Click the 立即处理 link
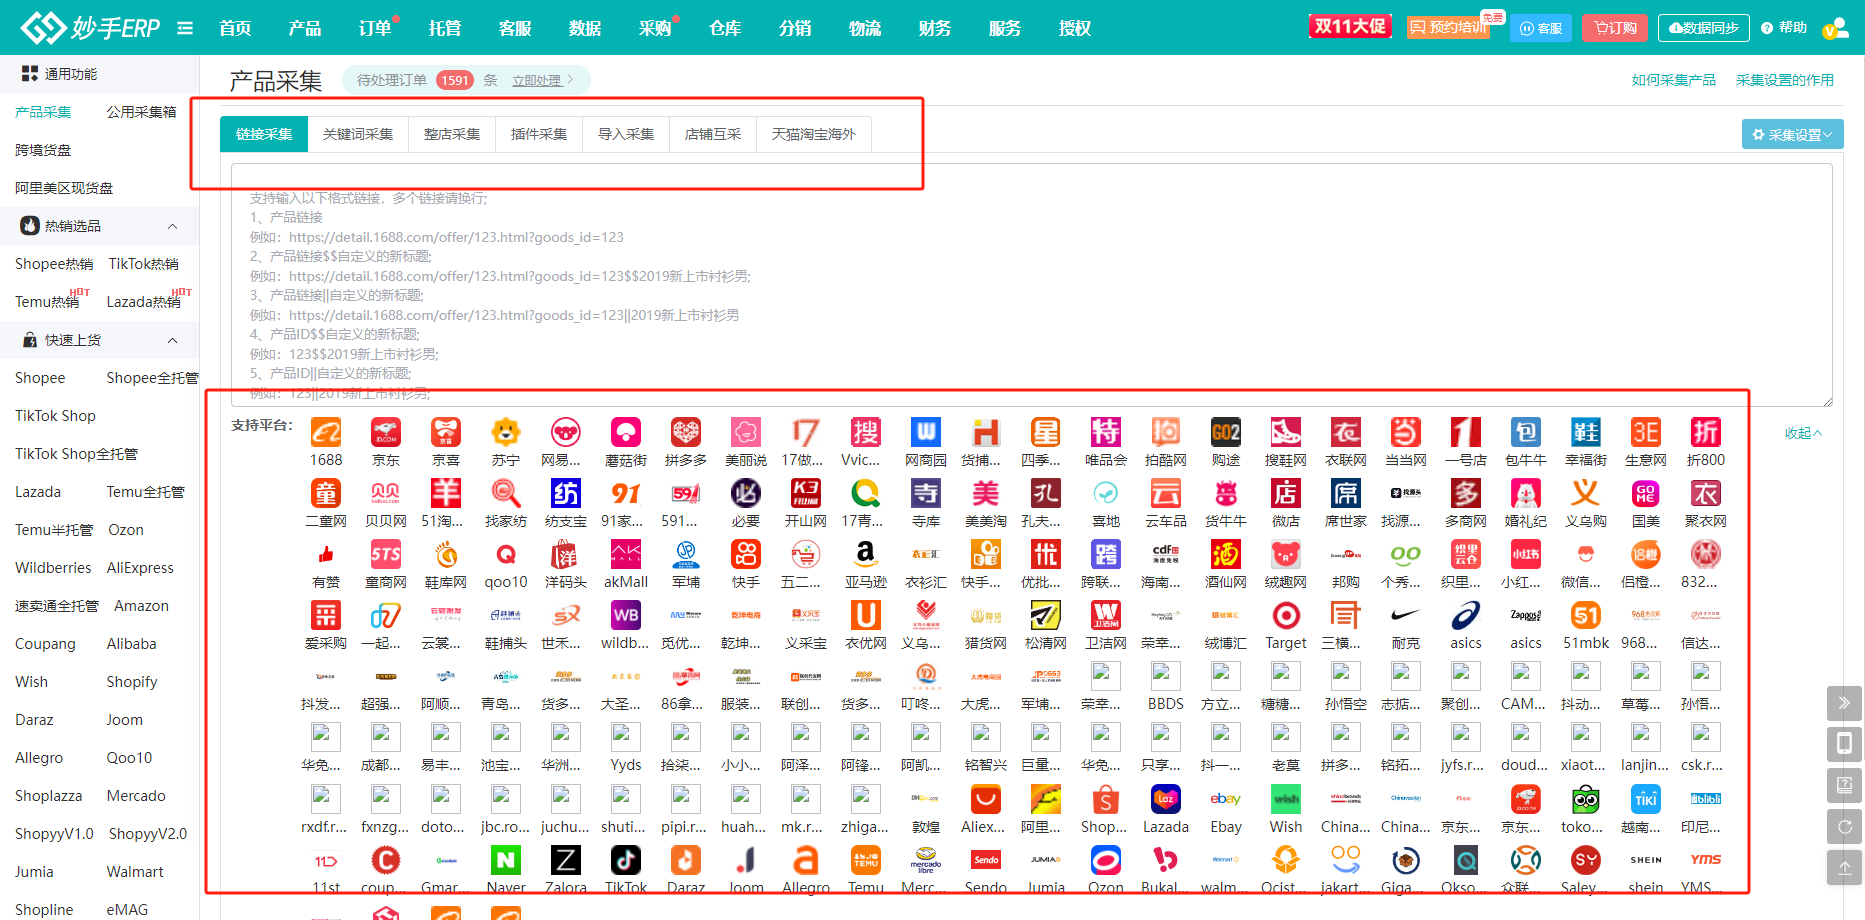The image size is (1865, 920). (537, 80)
